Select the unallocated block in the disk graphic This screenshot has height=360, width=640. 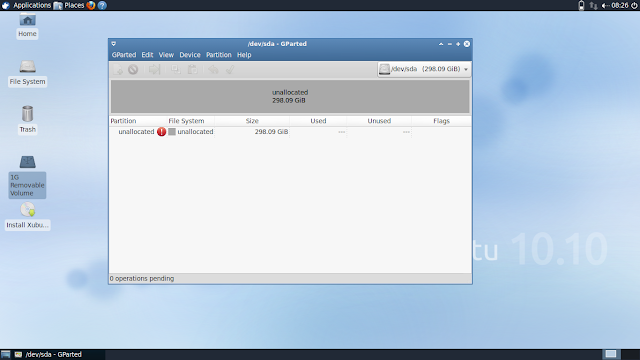coord(290,96)
